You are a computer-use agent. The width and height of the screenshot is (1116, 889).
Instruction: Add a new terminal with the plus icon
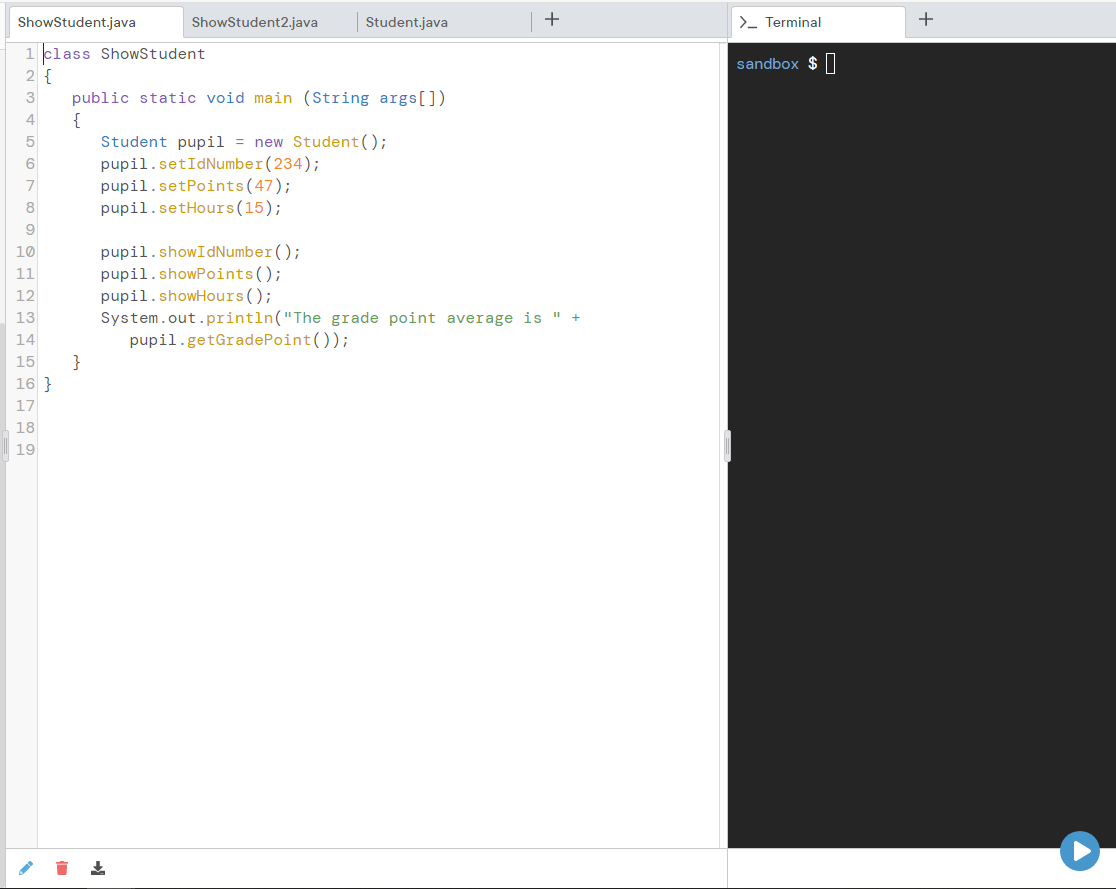(x=925, y=18)
